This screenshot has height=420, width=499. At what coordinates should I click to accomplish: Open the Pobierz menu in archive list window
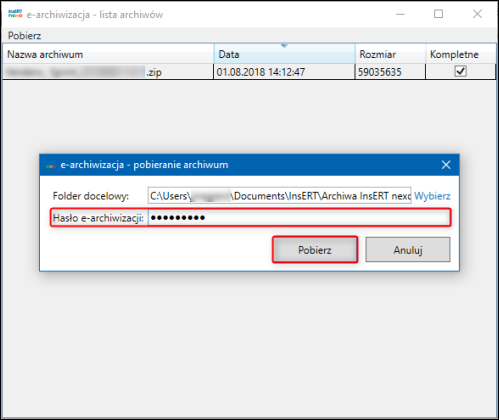point(24,36)
